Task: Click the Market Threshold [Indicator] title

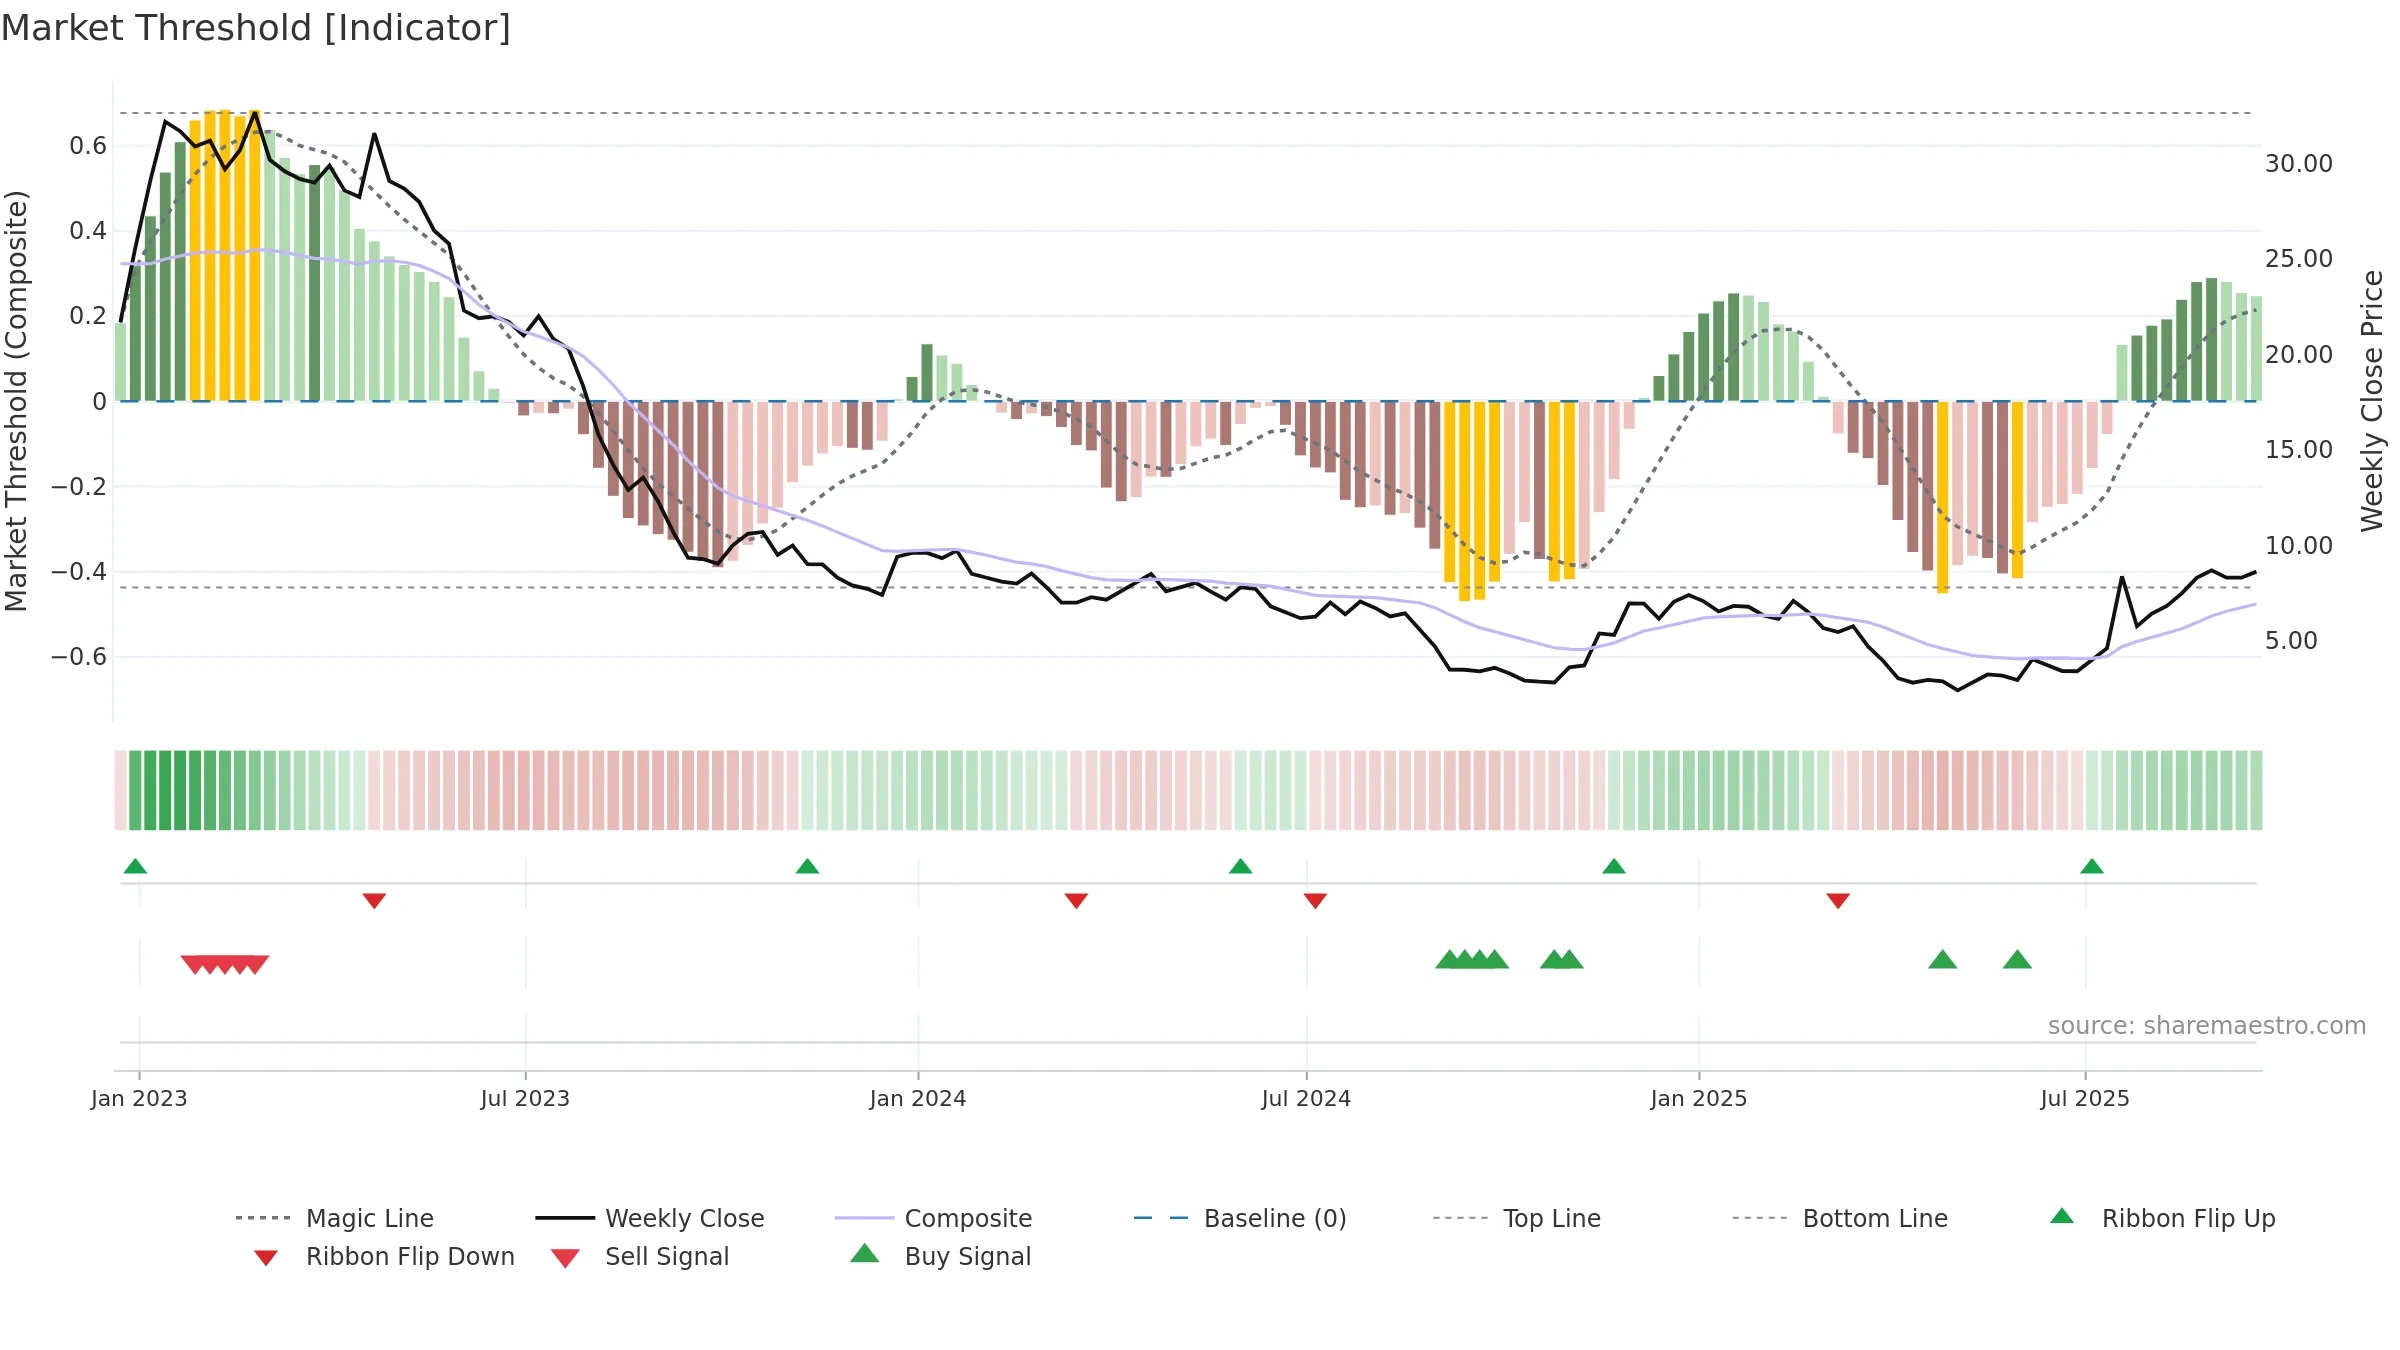Action: (x=256, y=28)
